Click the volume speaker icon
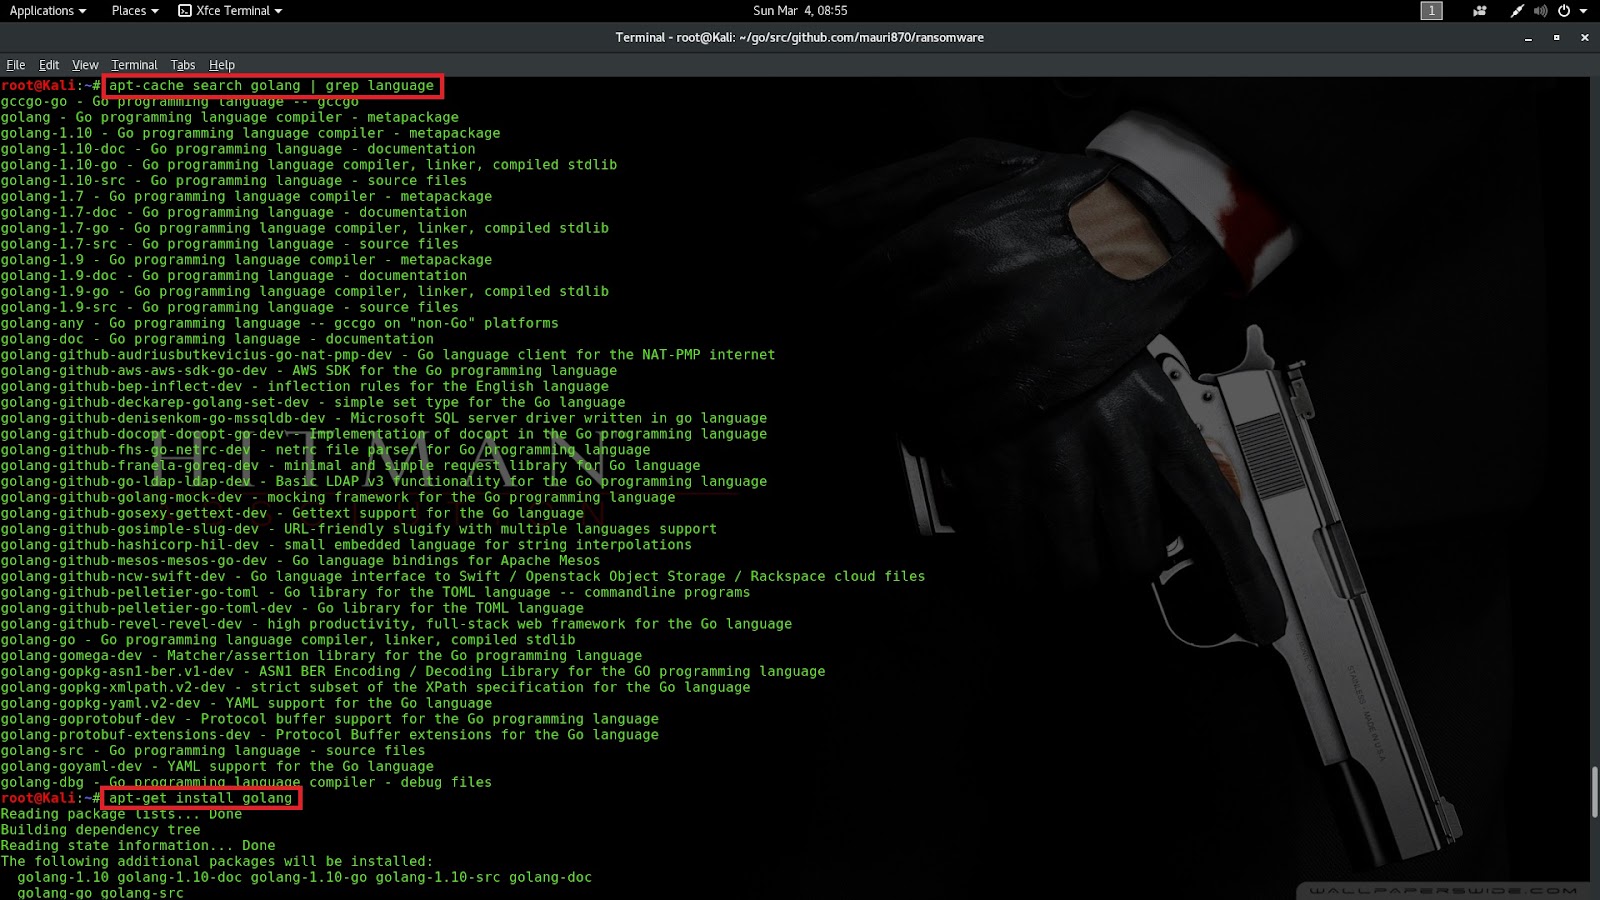Image resolution: width=1600 pixels, height=900 pixels. (1540, 11)
